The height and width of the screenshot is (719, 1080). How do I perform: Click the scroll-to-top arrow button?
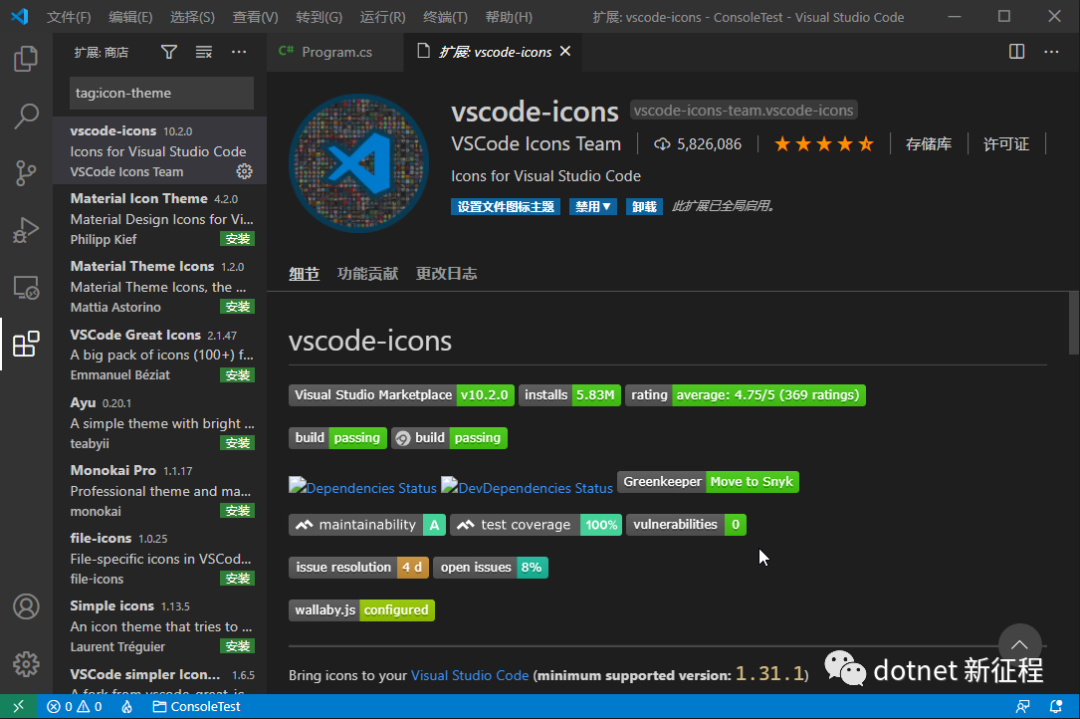[1019, 645]
